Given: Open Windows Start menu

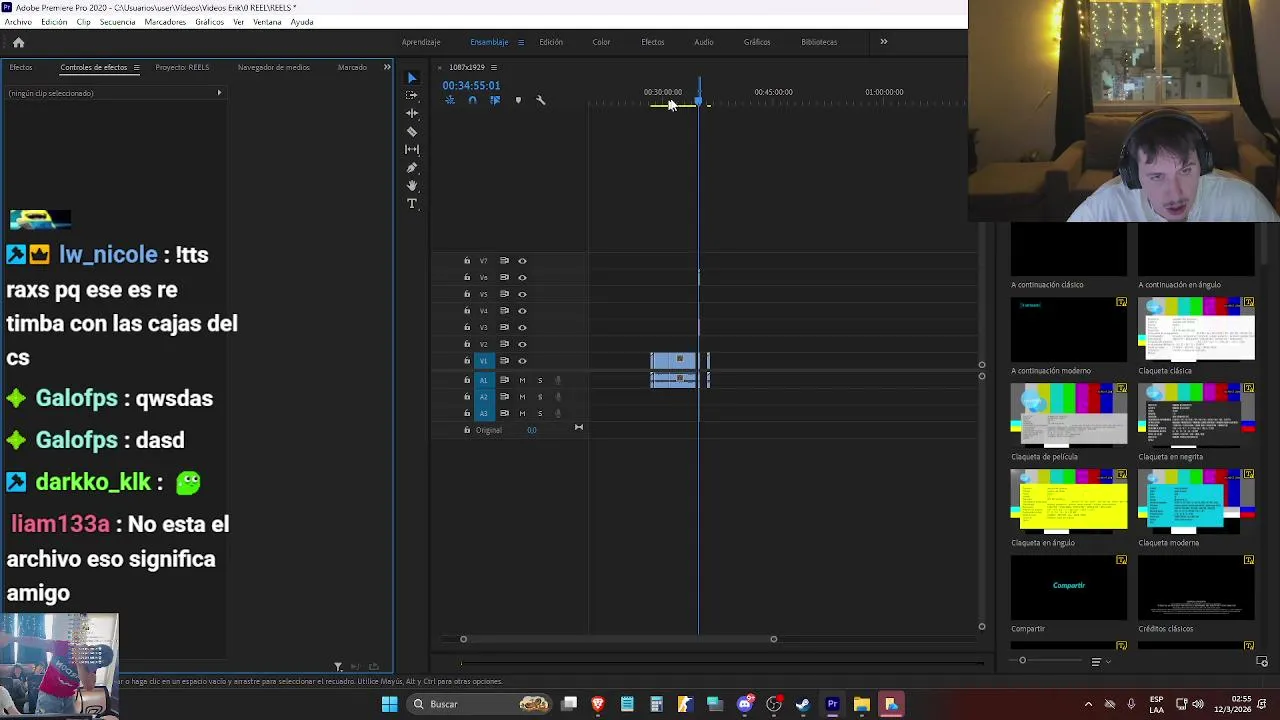Looking at the screenshot, I should click(389, 704).
